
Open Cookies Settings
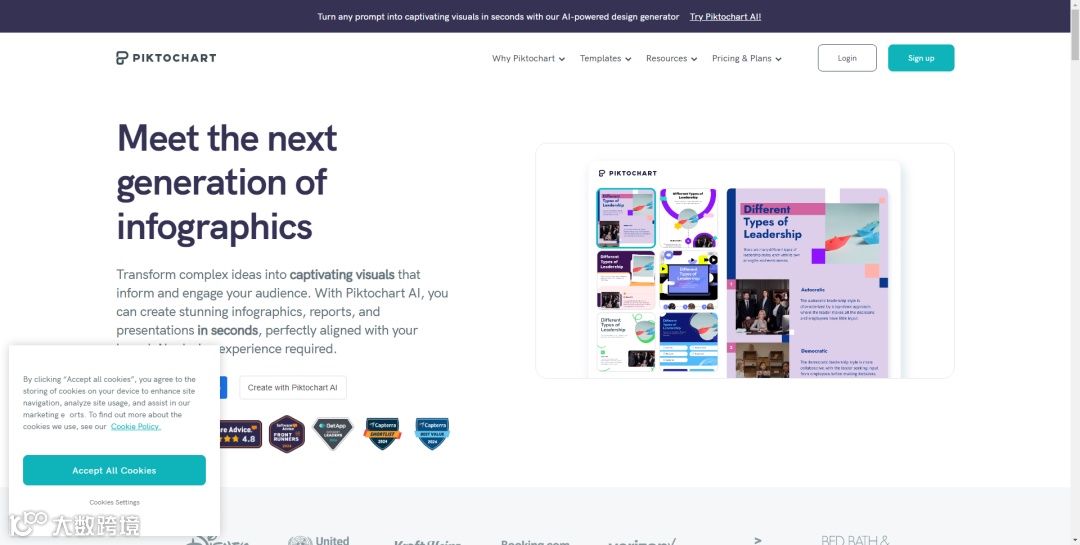[x=114, y=502]
